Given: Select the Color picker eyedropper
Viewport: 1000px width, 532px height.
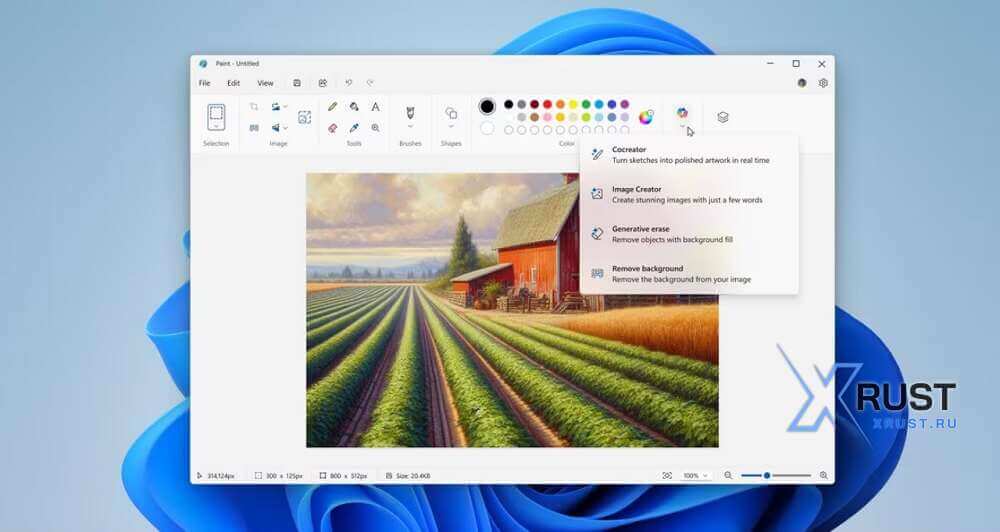Looking at the screenshot, I should 354,128.
